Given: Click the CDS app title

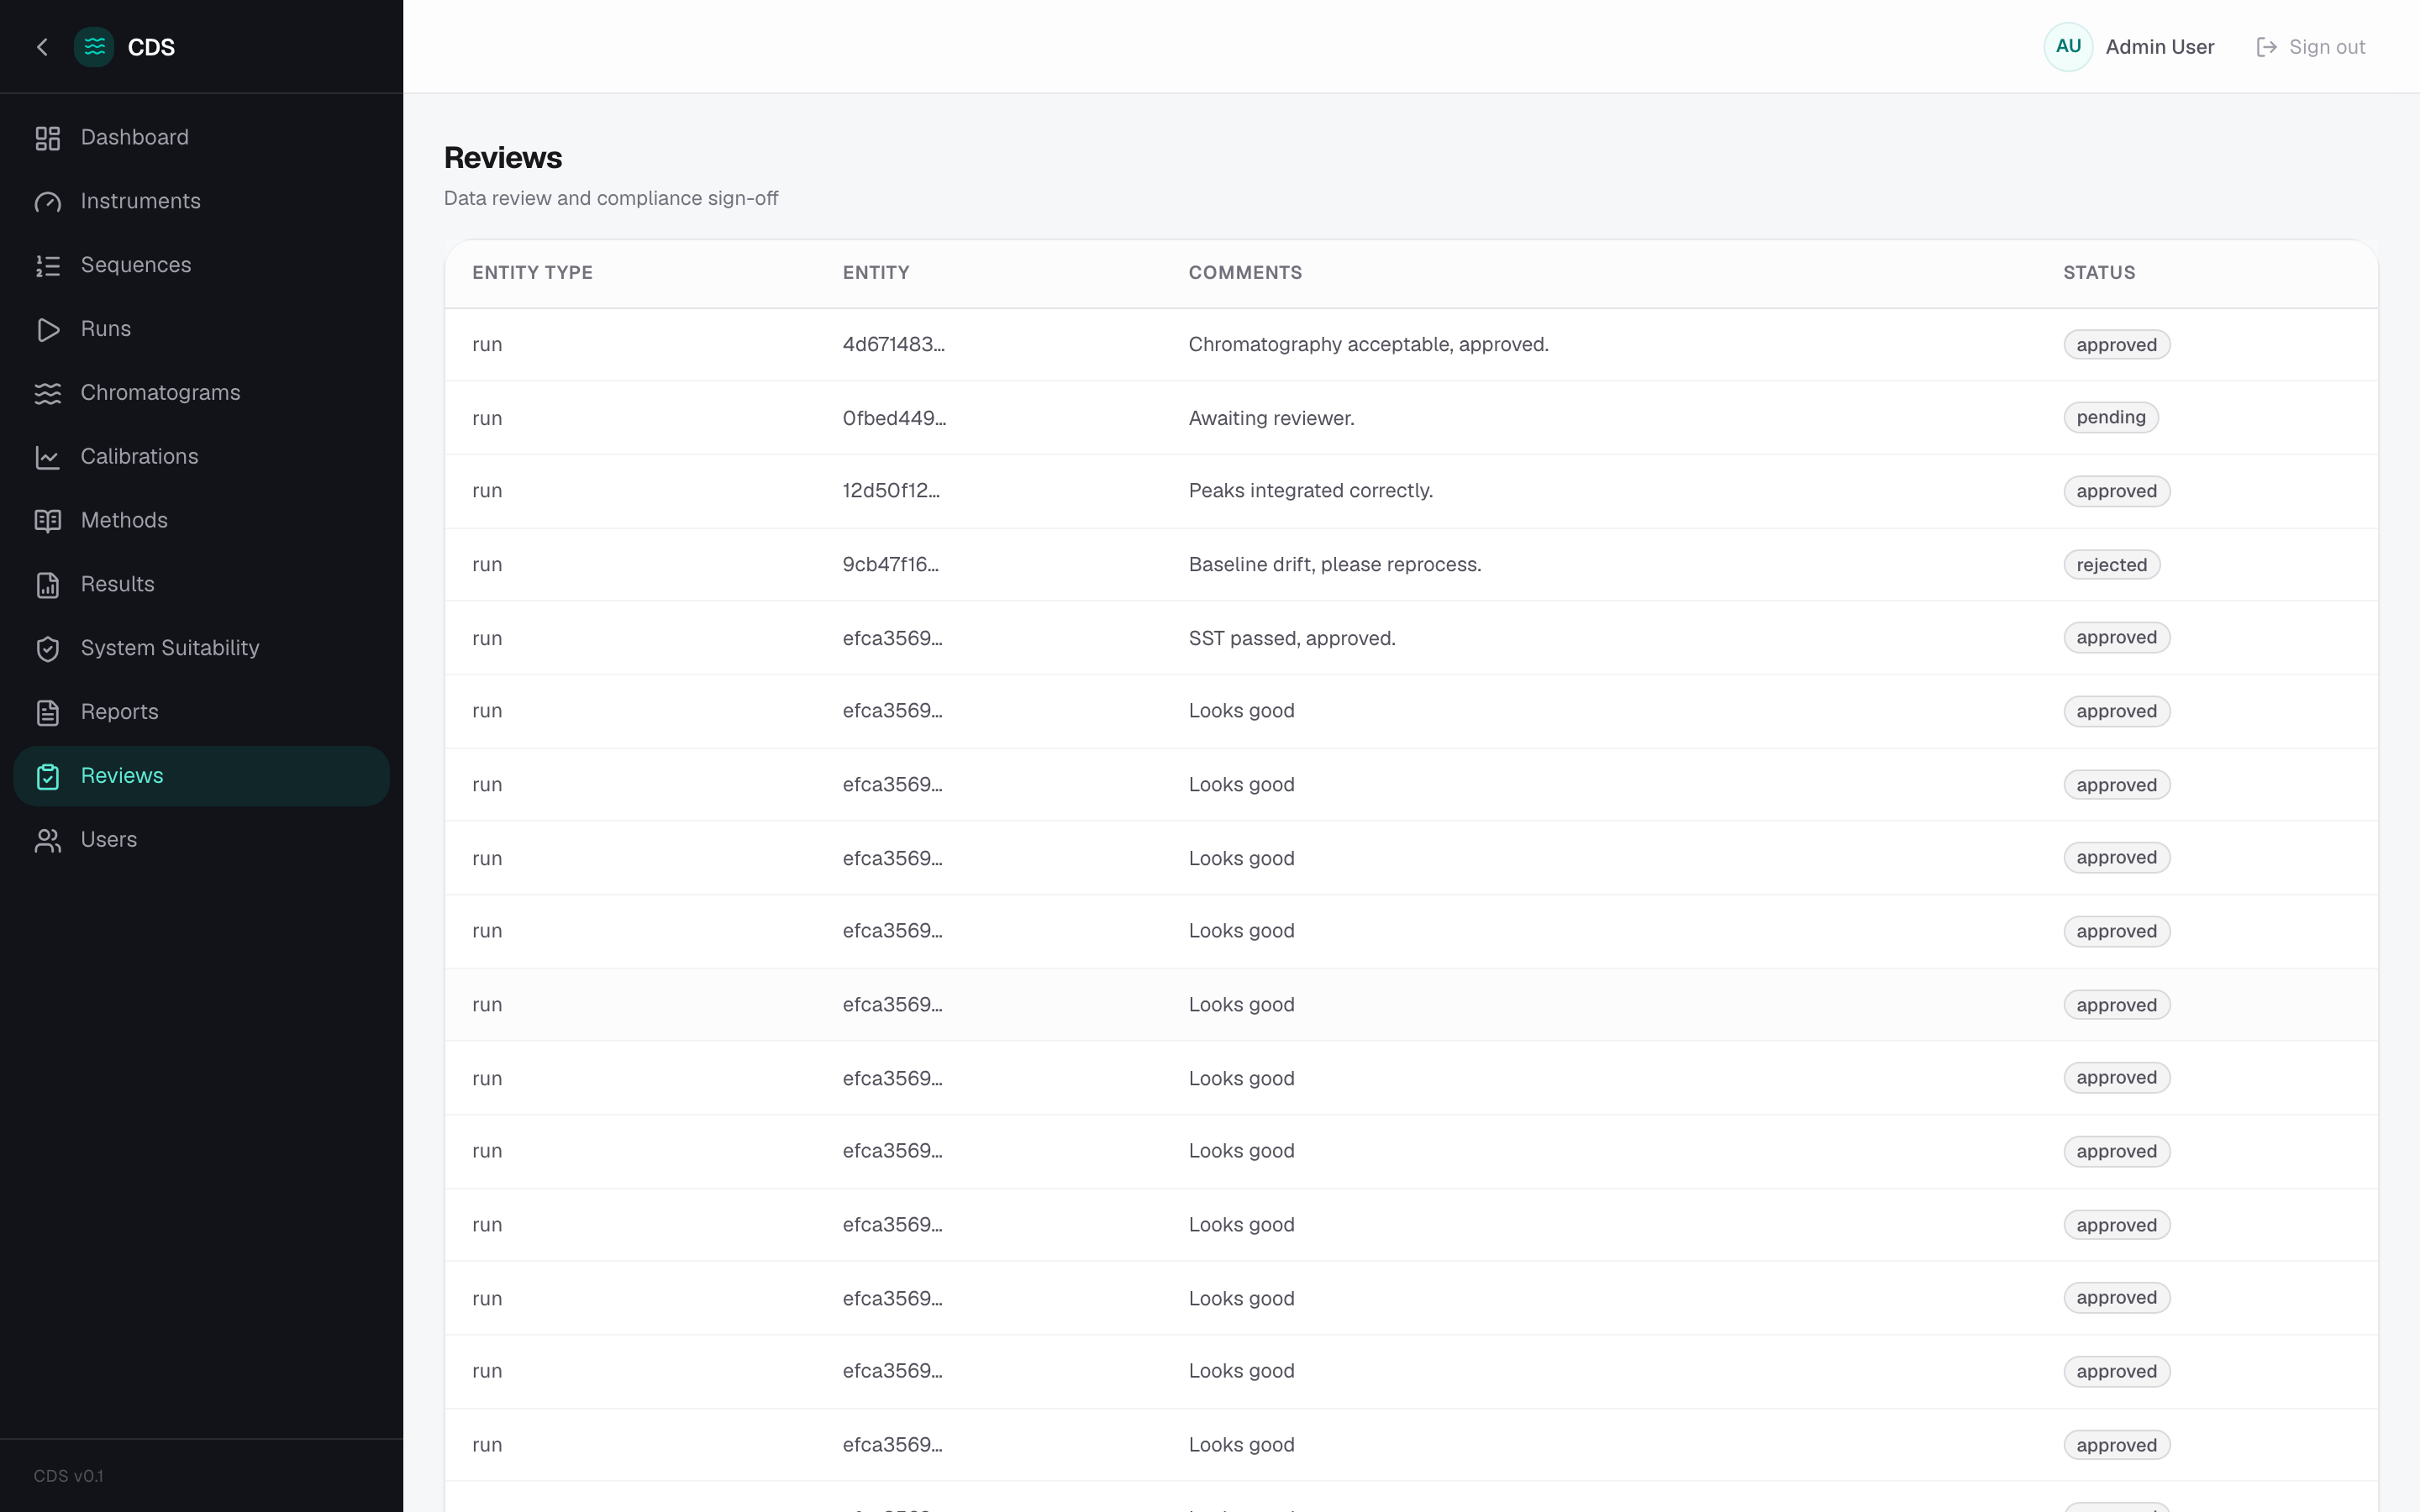Looking at the screenshot, I should coord(151,47).
